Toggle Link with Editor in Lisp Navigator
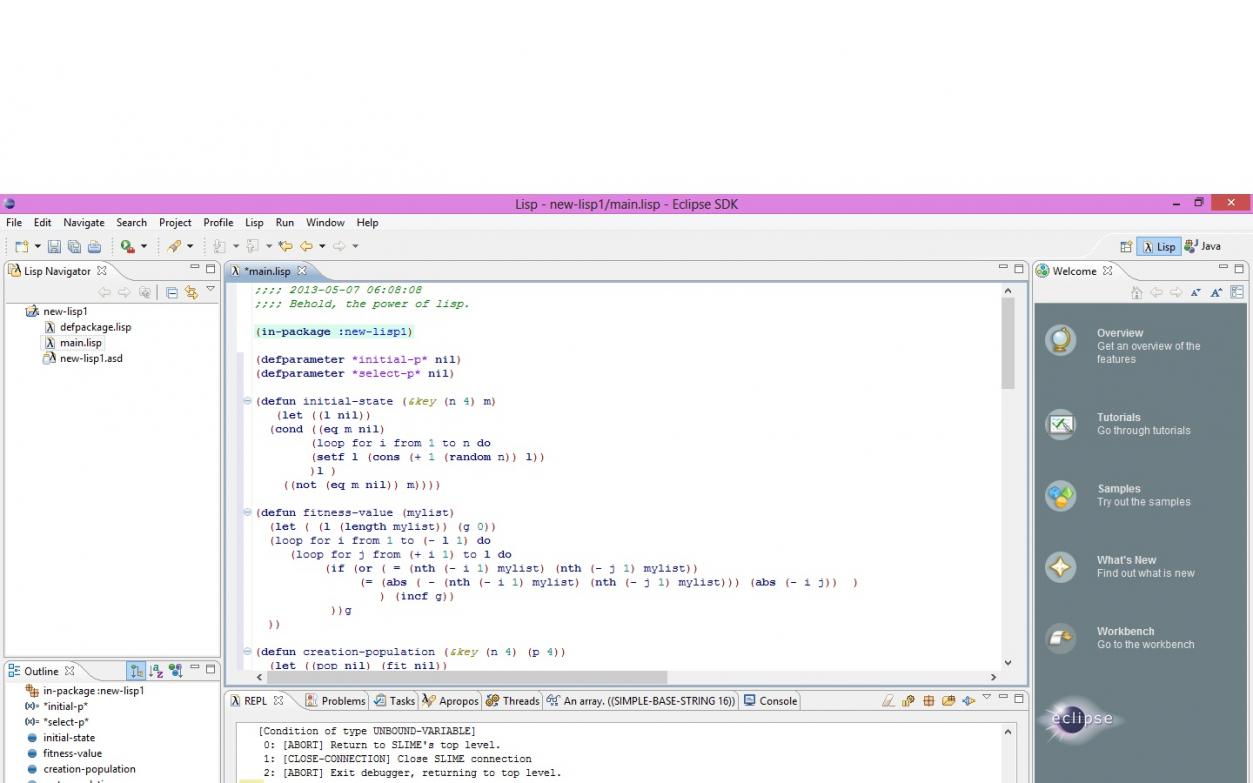 [x=191, y=293]
